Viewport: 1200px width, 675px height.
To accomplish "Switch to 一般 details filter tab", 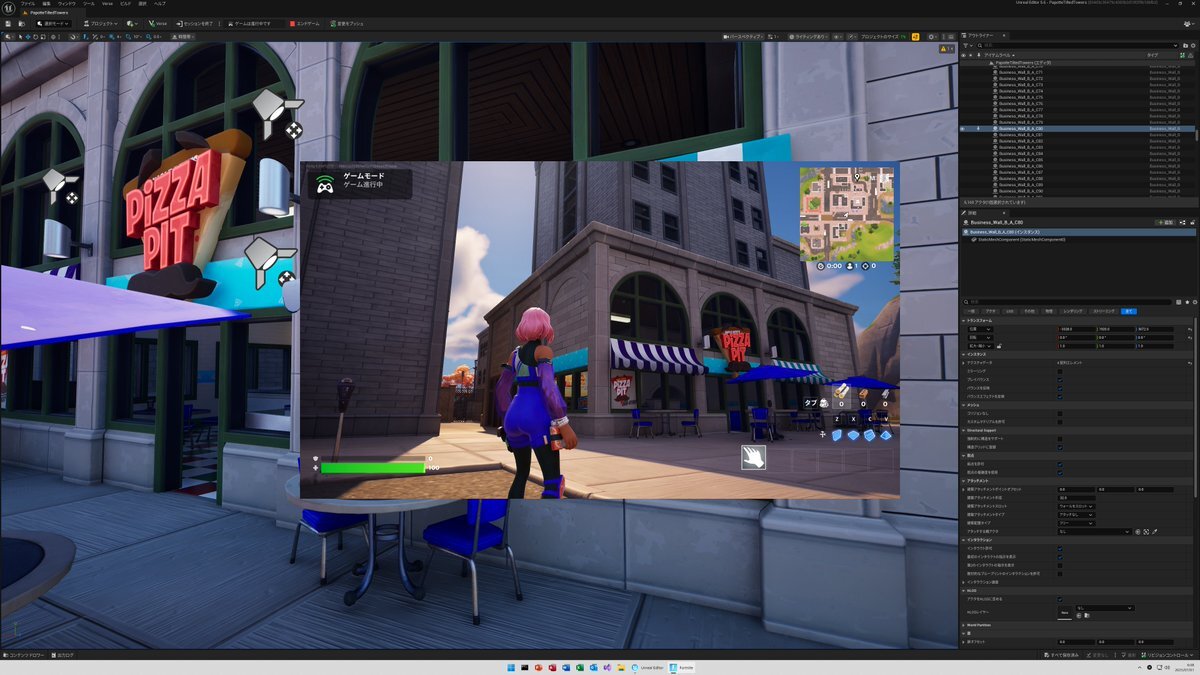I will point(970,311).
